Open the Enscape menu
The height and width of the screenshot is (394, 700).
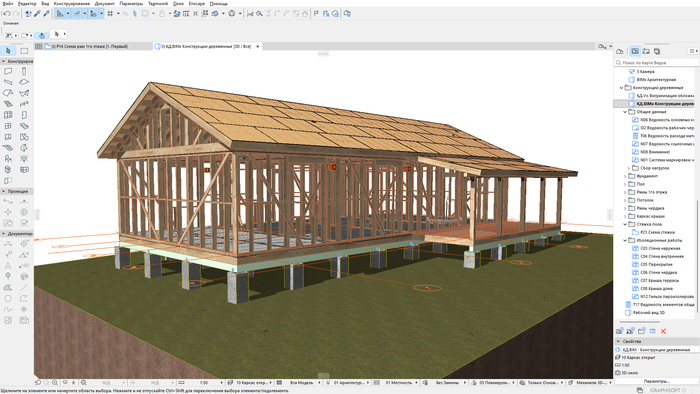pyautogui.click(x=197, y=4)
